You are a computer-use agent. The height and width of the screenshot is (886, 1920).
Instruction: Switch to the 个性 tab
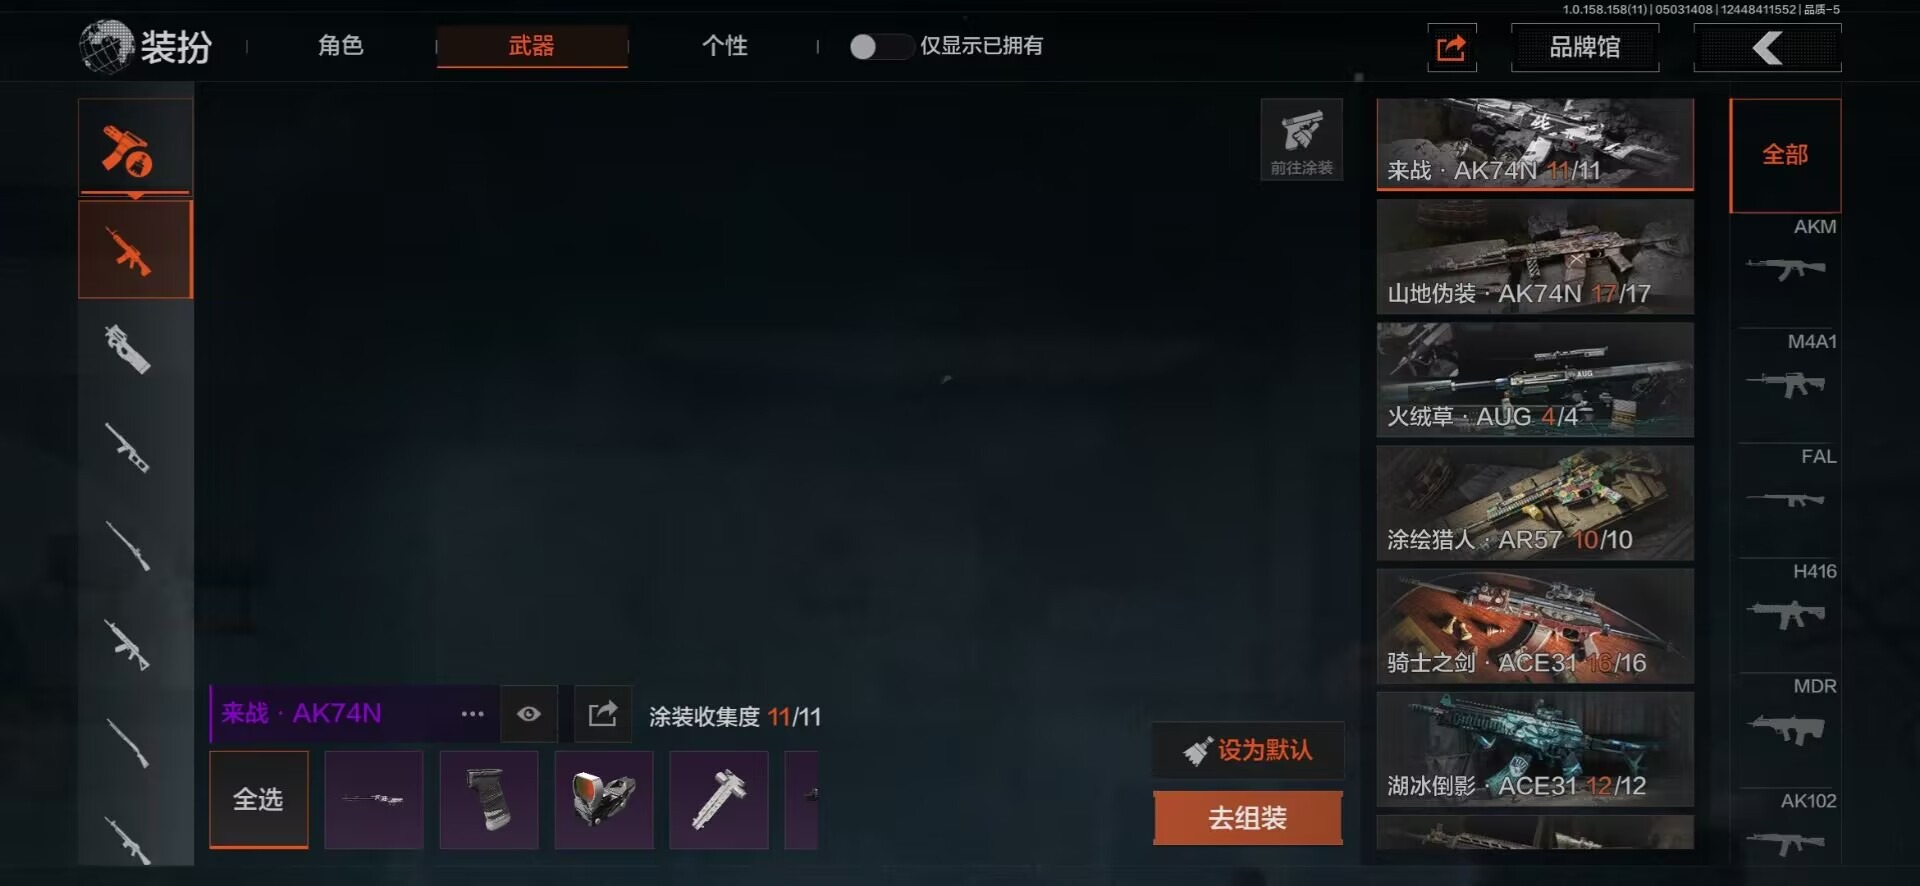[725, 46]
